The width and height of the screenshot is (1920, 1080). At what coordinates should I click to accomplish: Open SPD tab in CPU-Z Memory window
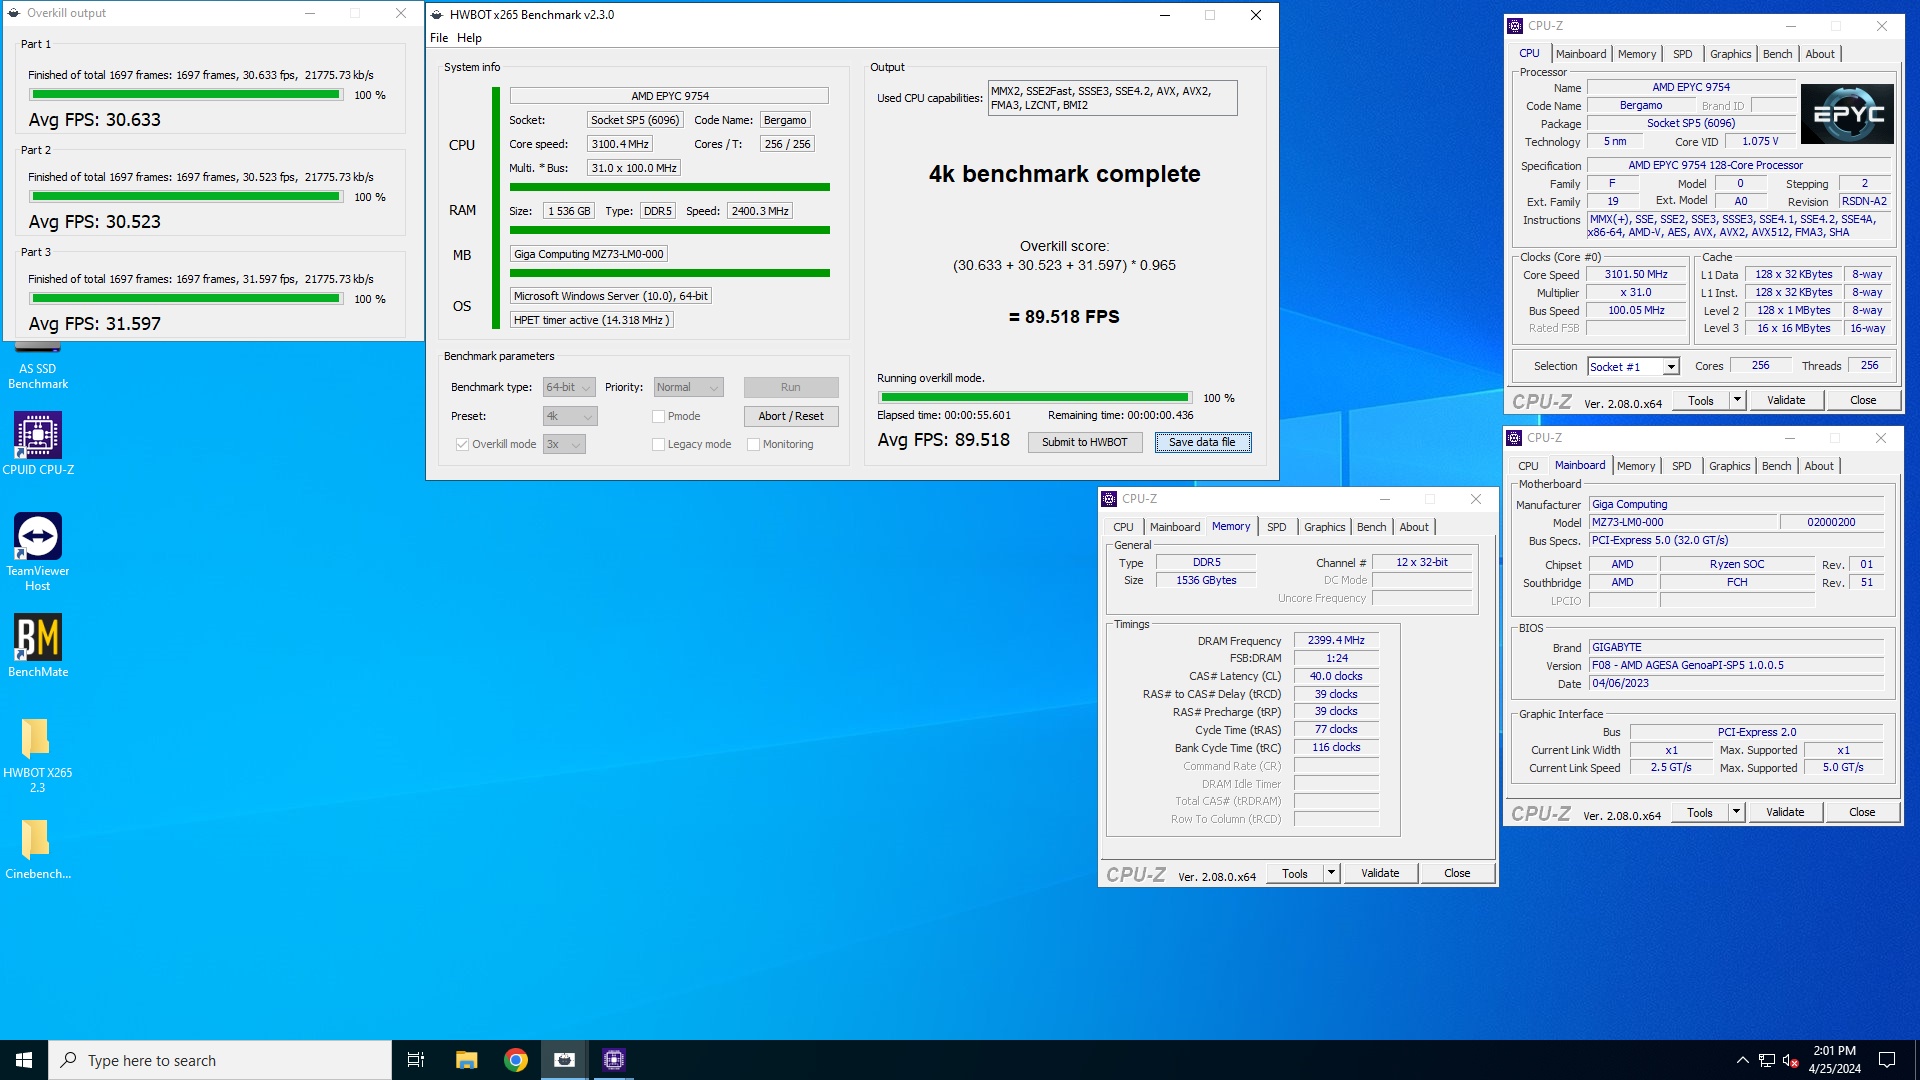[x=1276, y=527]
